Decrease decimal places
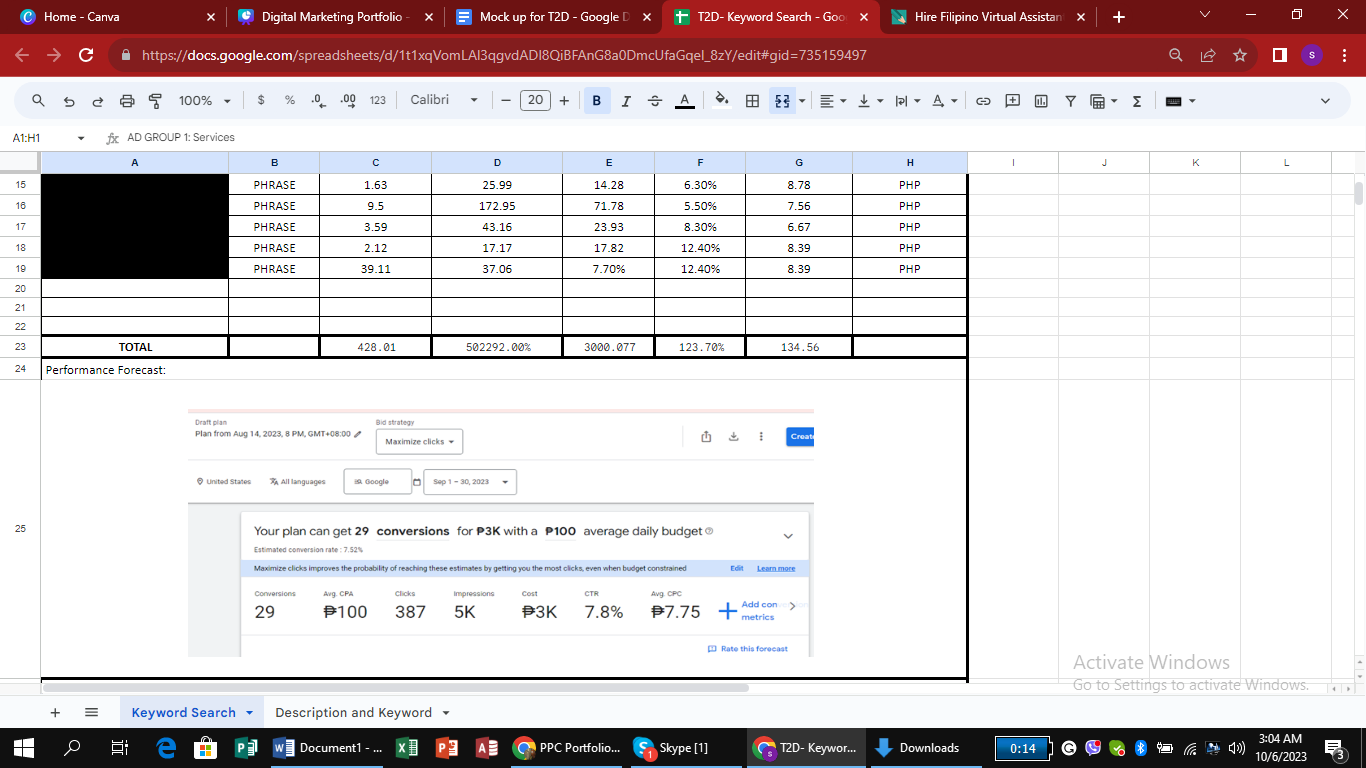The image size is (1366, 768). [x=318, y=101]
